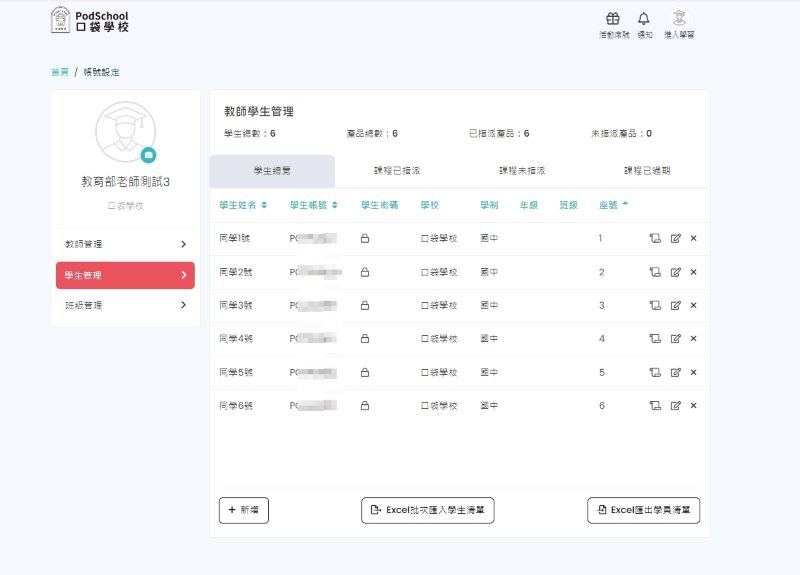The width and height of the screenshot is (800, 575).
Task: Switch to the 課程已指派 tab
Action: tap(396, 171)
